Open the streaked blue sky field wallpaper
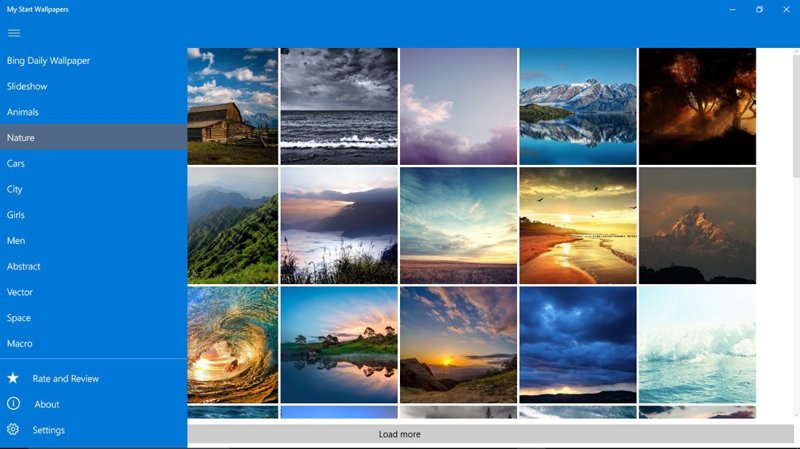Screen dimensions: 800x449 click(x=458, y=226)
